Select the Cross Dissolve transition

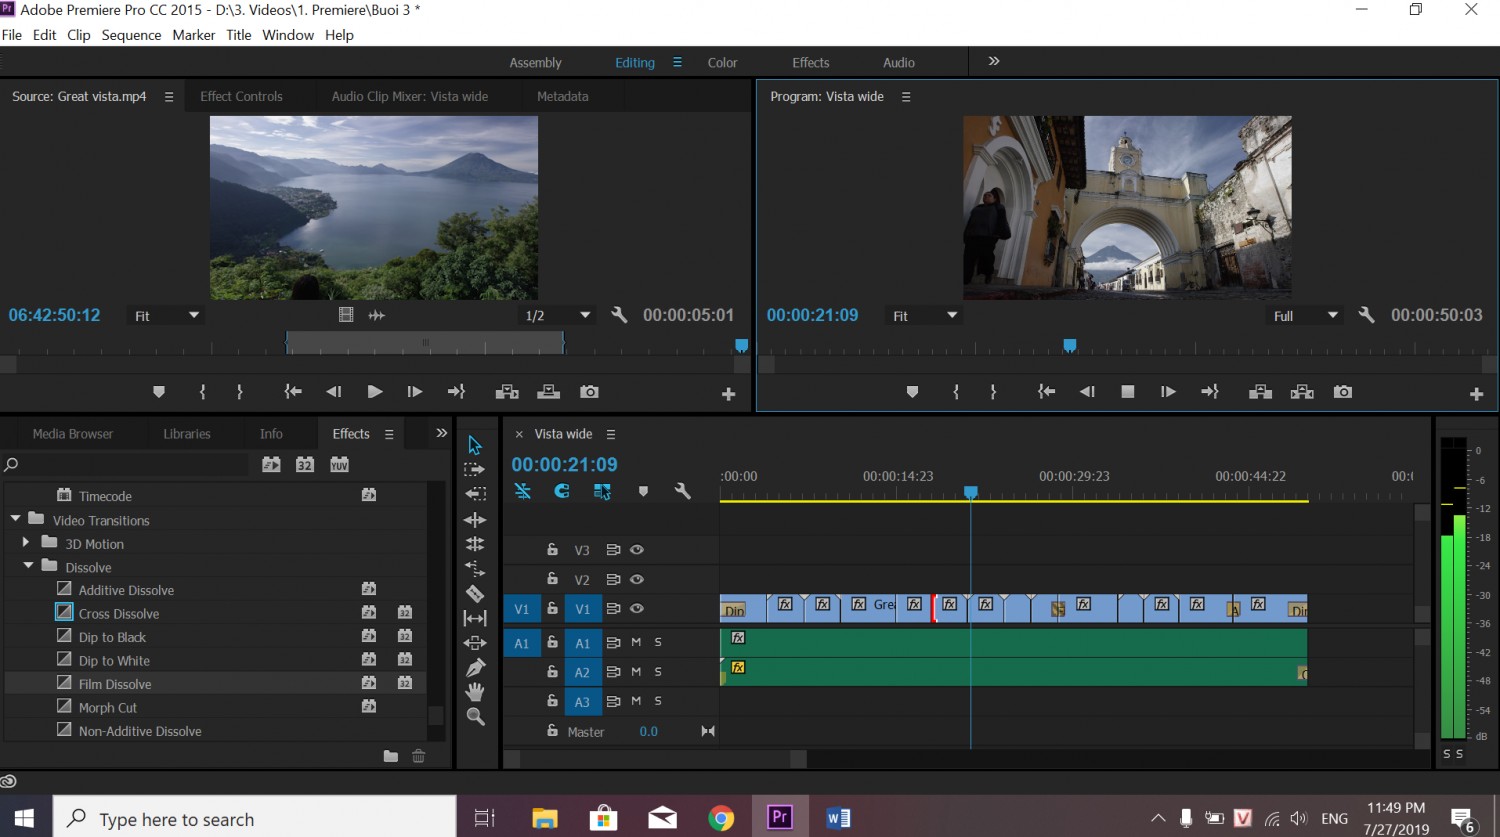click(119, 613)
